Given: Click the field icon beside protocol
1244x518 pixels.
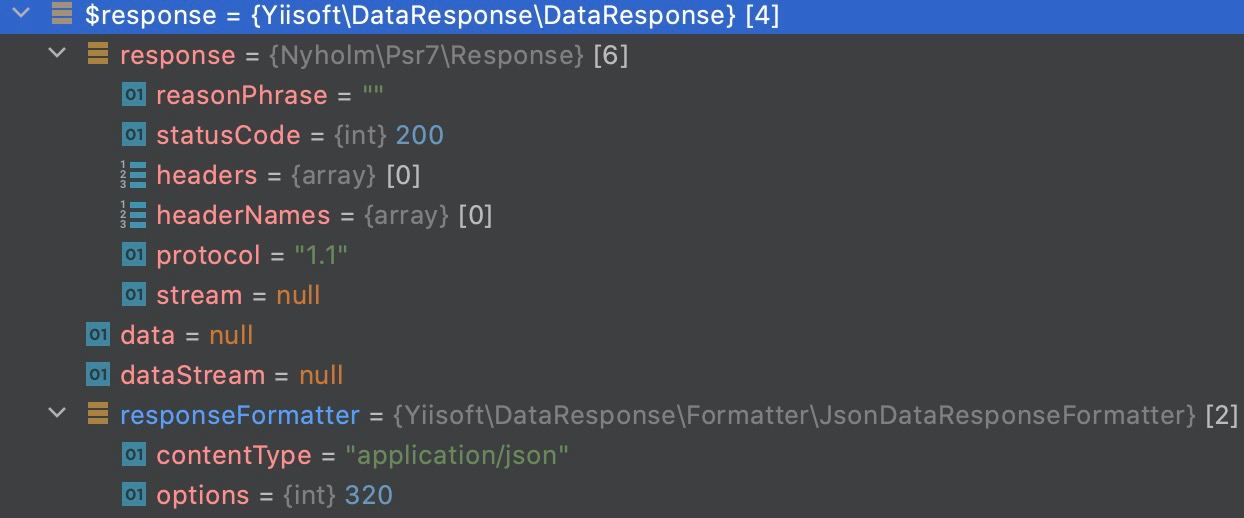Looking at the screenshot, I should click(x=134, y=255).
